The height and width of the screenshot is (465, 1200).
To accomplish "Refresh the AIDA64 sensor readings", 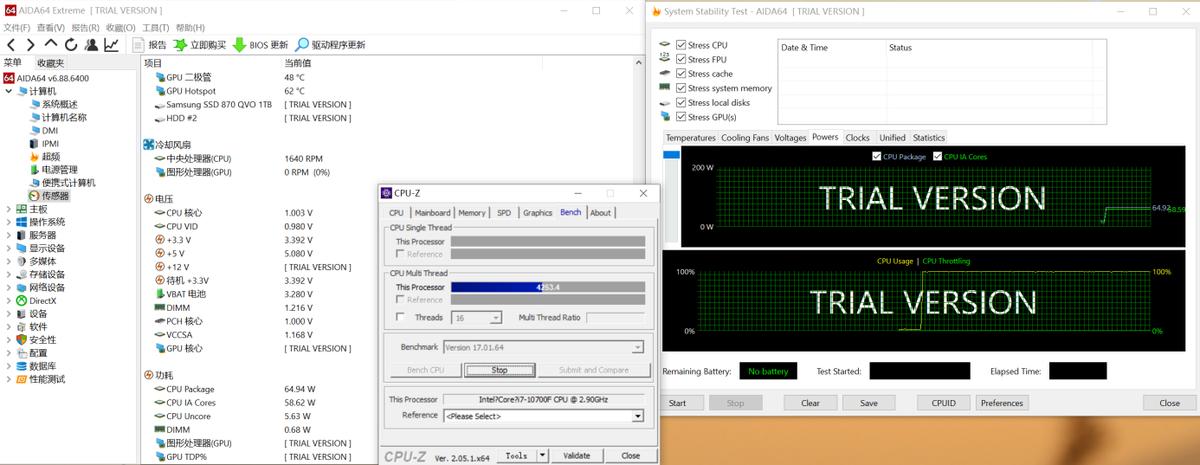I will click(71, 45).
